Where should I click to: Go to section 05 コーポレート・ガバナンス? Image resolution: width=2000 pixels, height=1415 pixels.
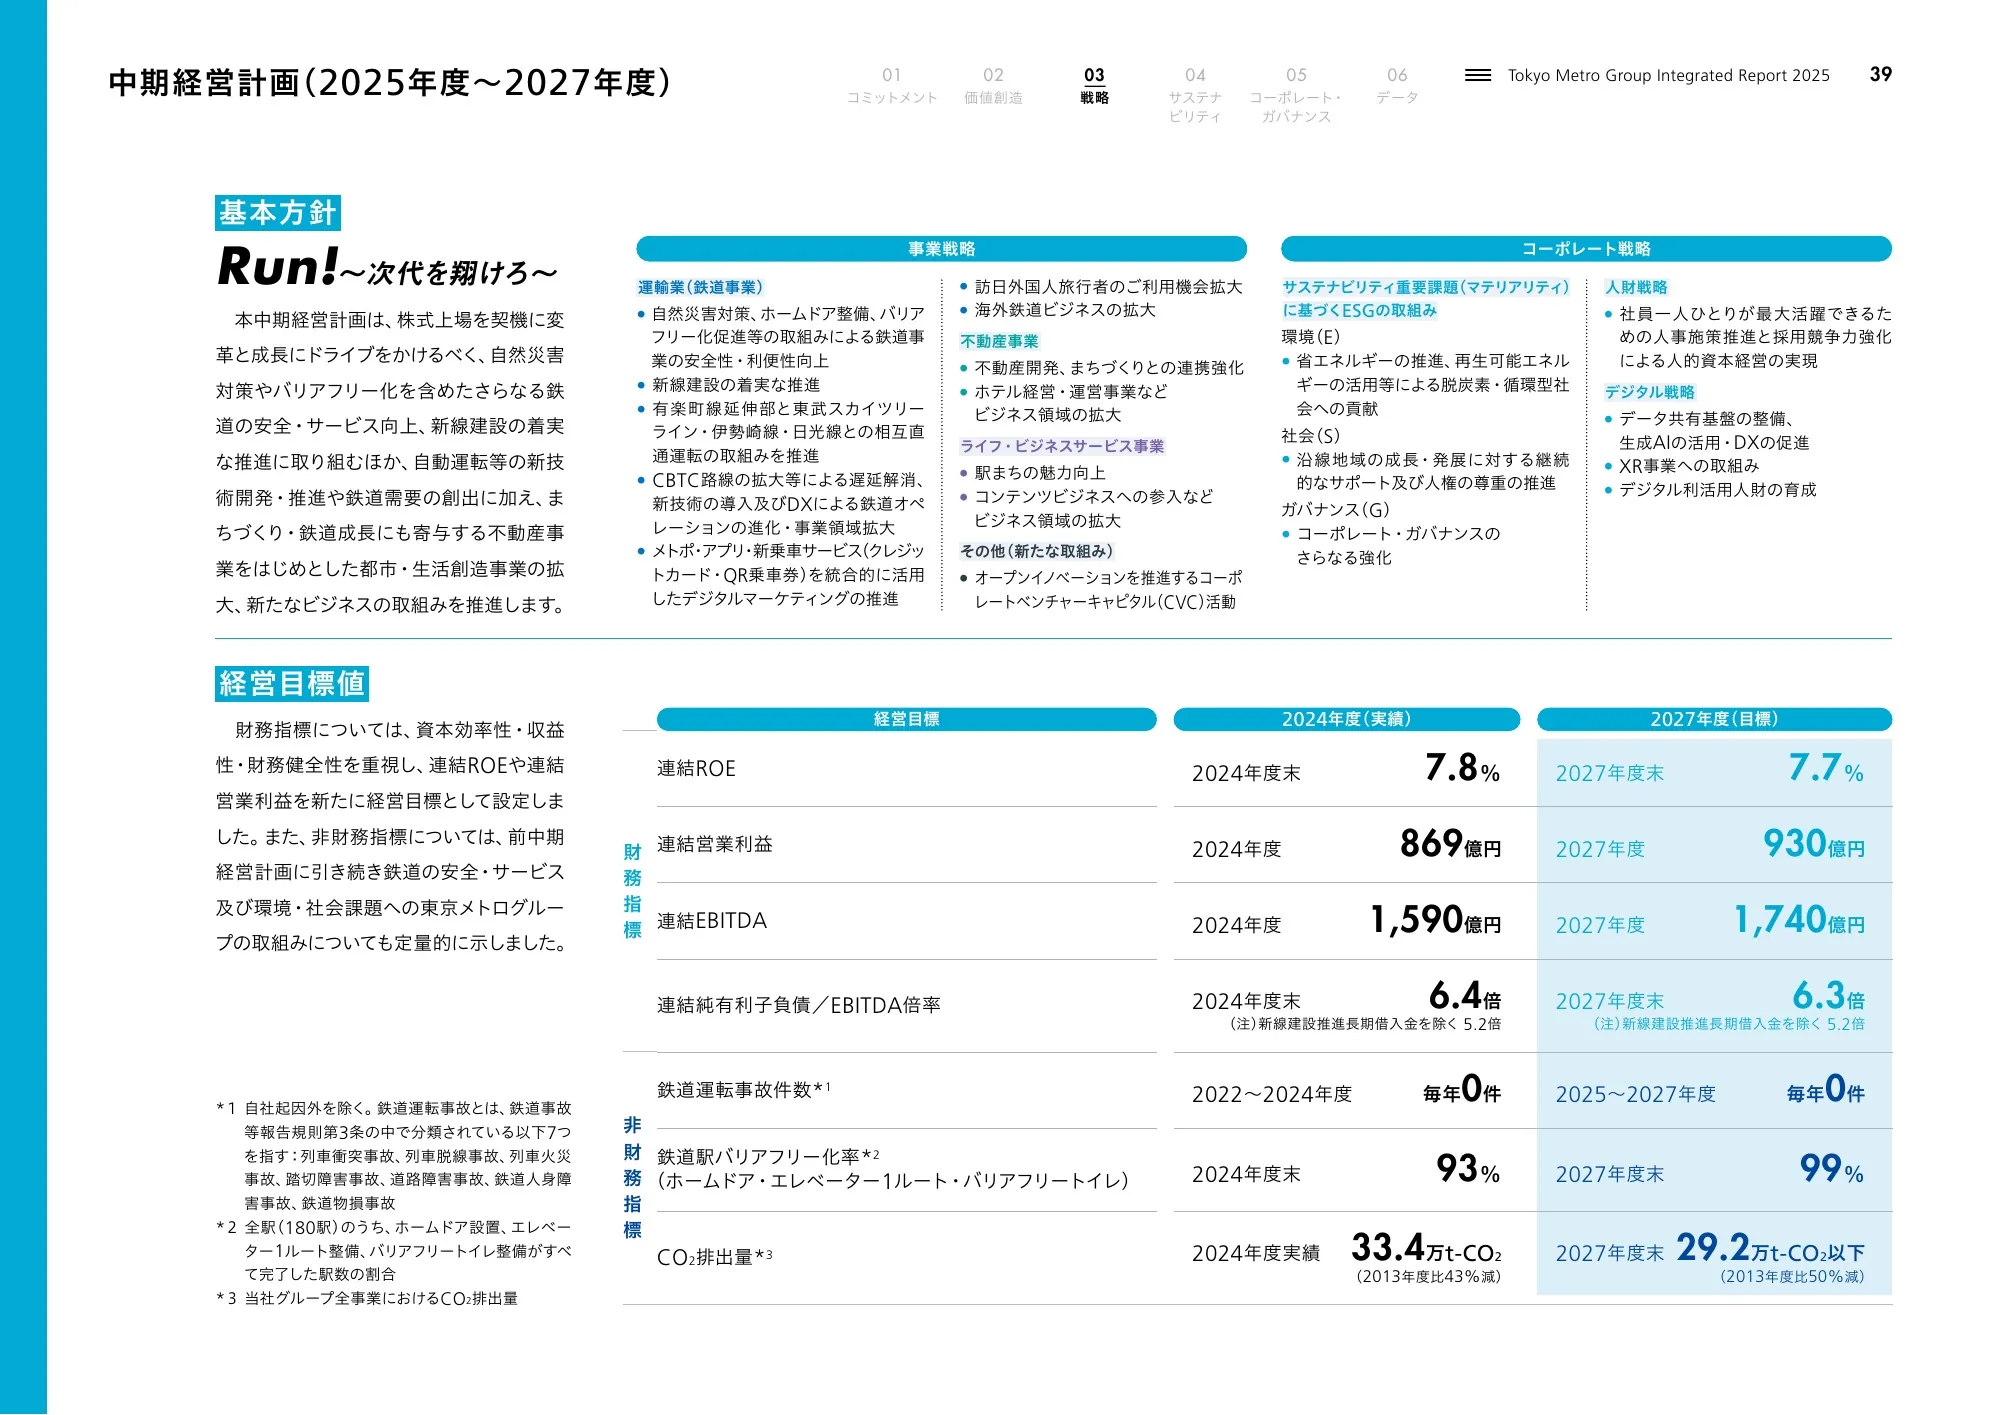(1296, 95)
